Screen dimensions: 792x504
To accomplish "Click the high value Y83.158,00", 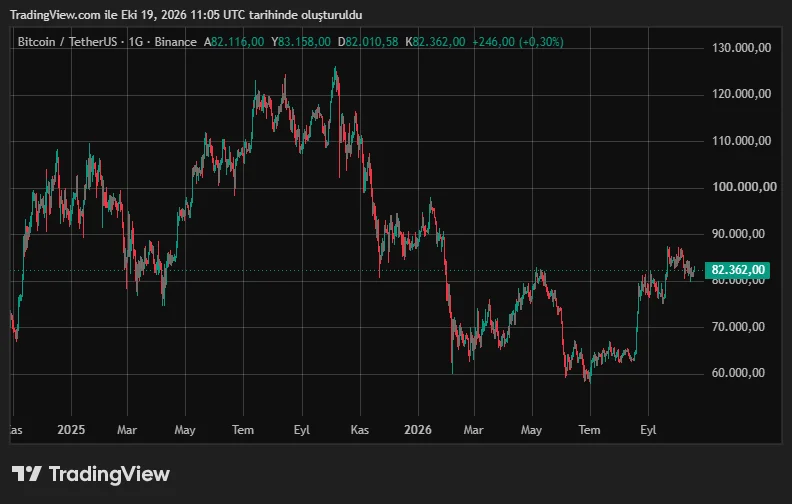I will click(301, 42).
